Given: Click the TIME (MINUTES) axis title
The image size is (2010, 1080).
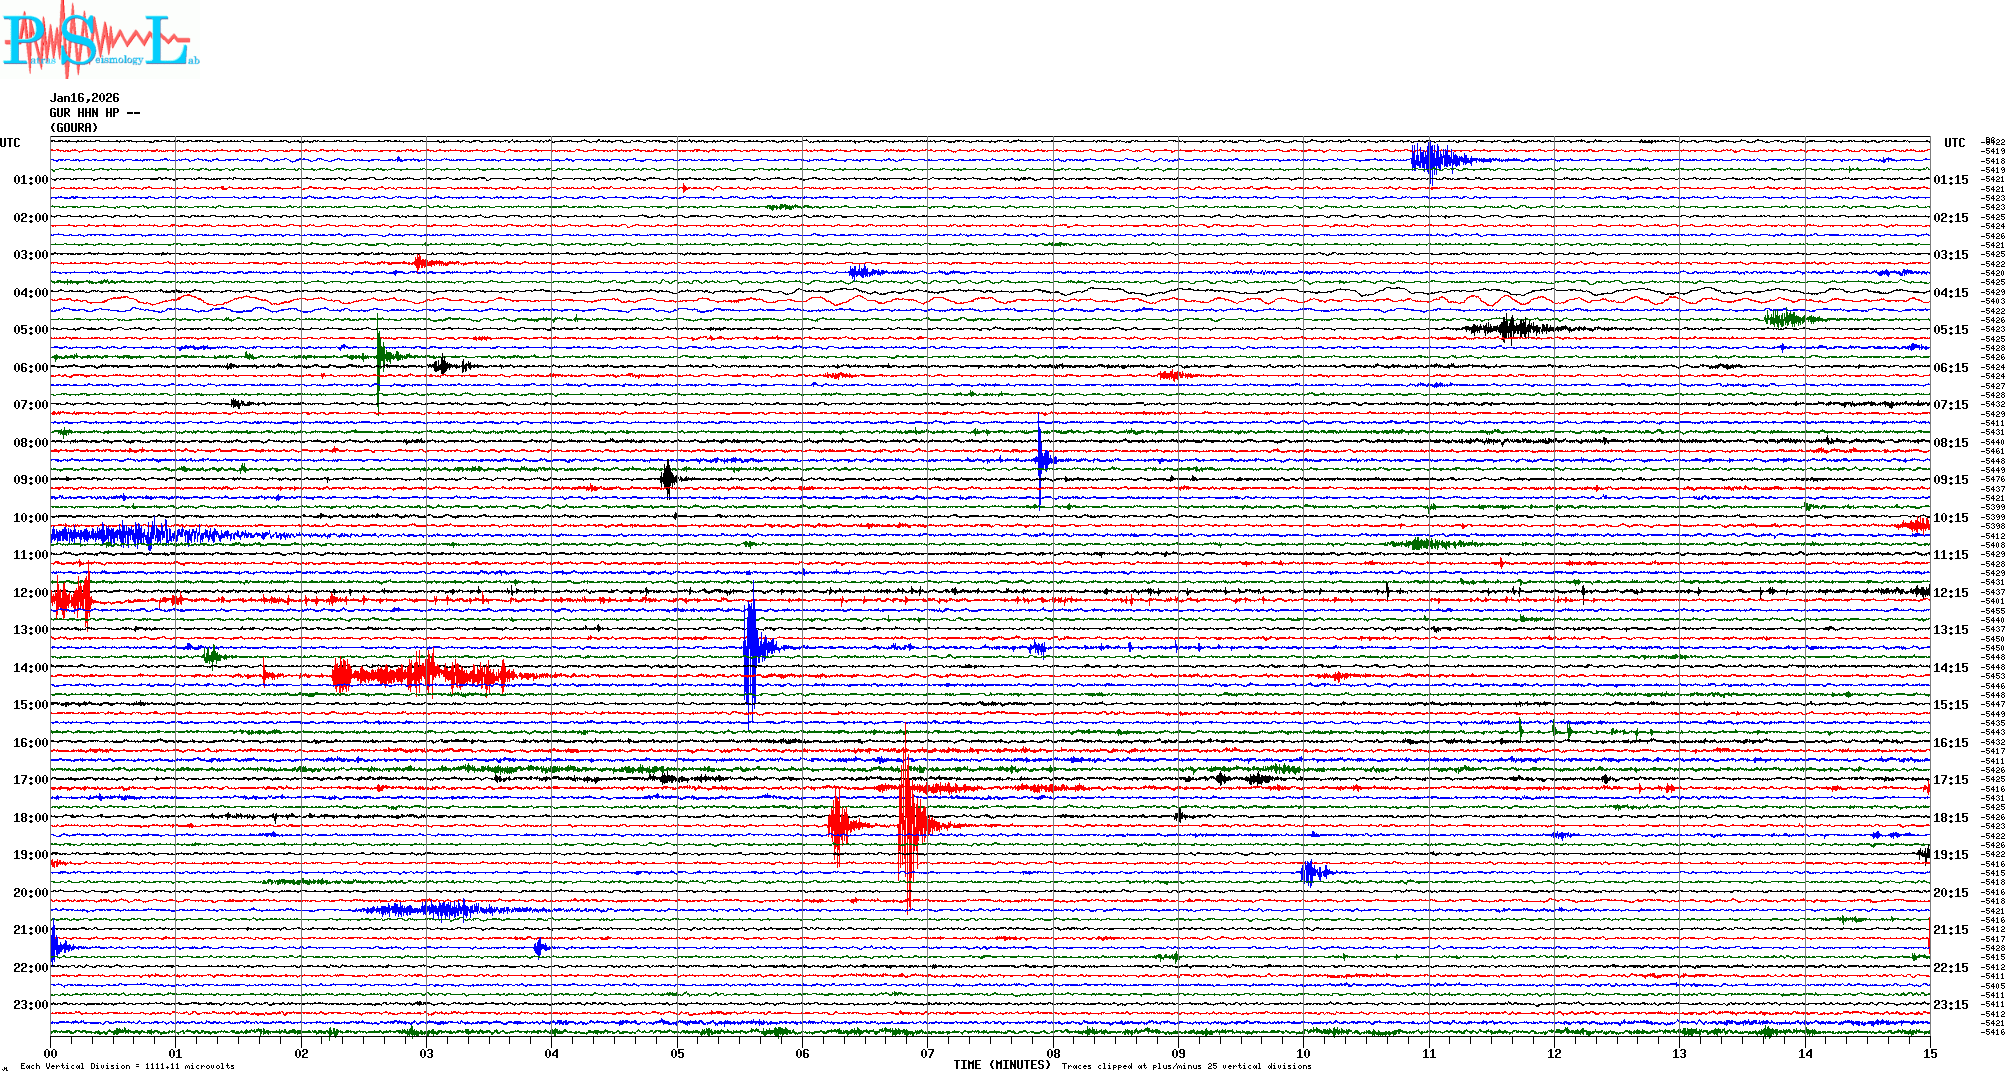Looking at the screenshot, I should (1002, 1065).
